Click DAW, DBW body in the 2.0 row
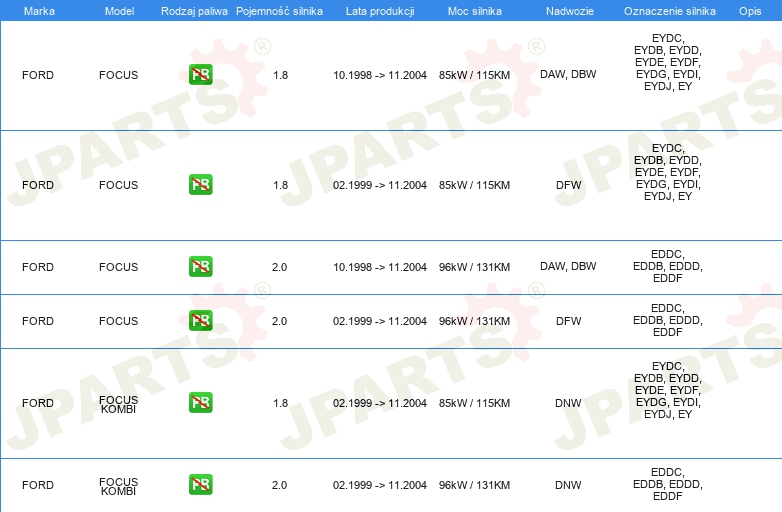The height and width of the screenshot is (512, 782). pyautogui.click(x=568, y=266)
